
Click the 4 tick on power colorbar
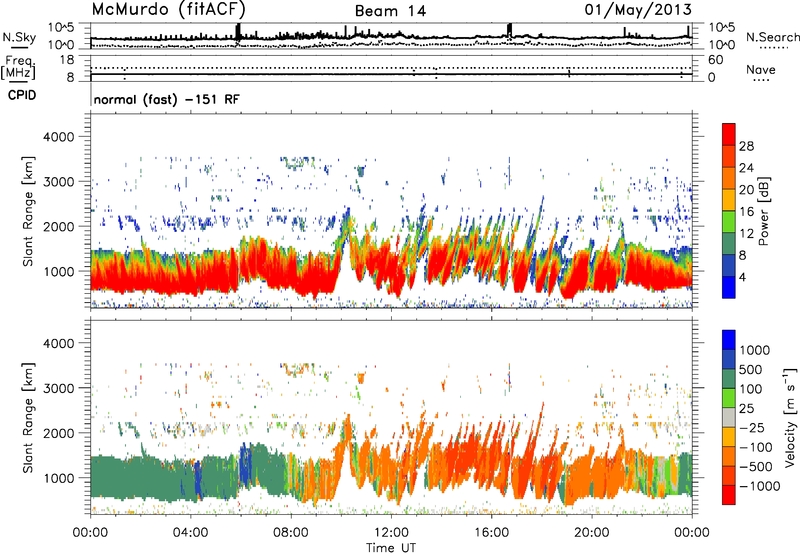tap(742, 277)
